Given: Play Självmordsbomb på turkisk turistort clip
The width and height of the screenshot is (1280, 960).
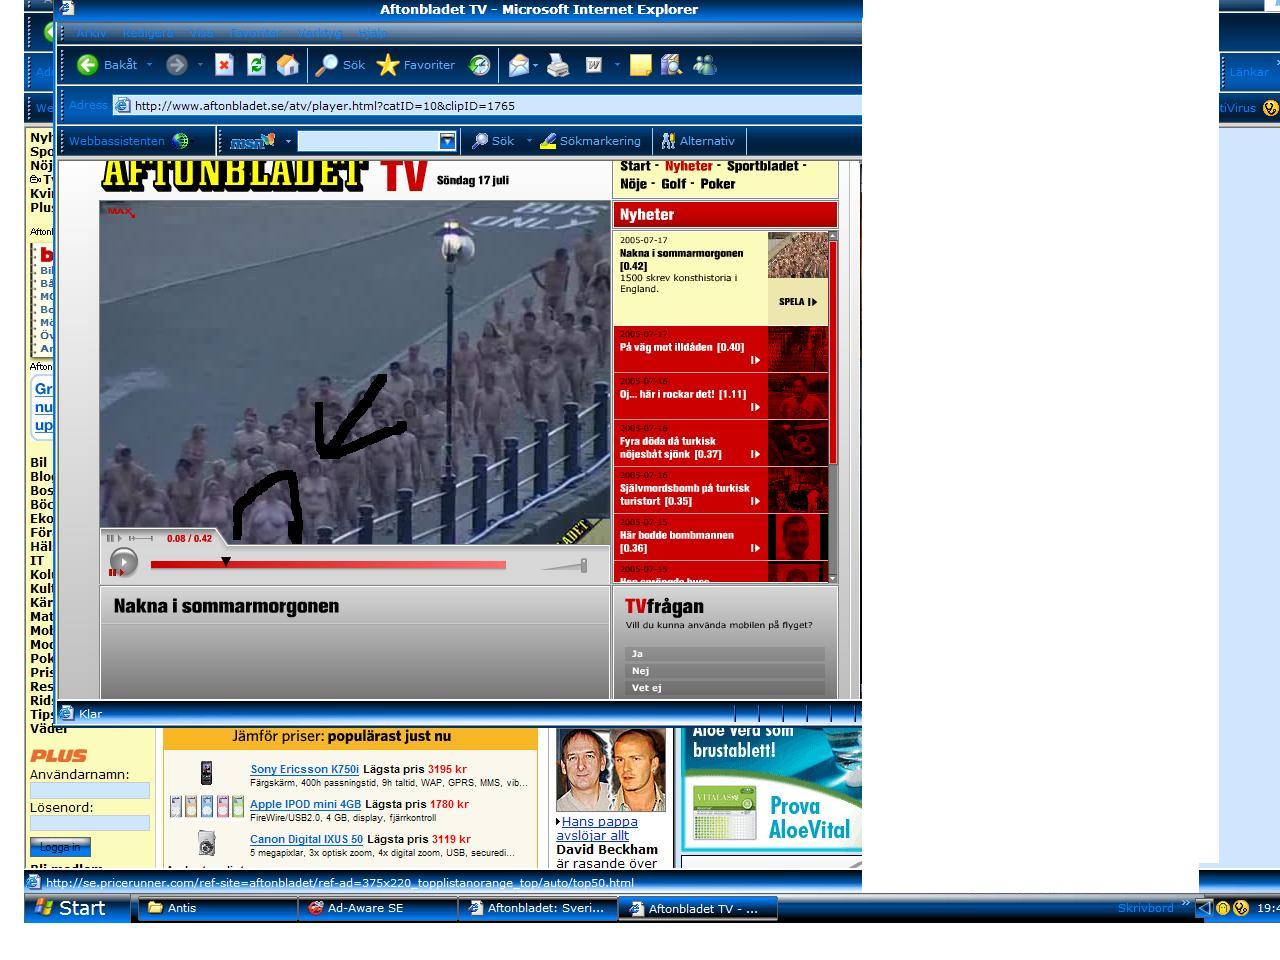Looking at the screenshot, I should coord(755,501).
